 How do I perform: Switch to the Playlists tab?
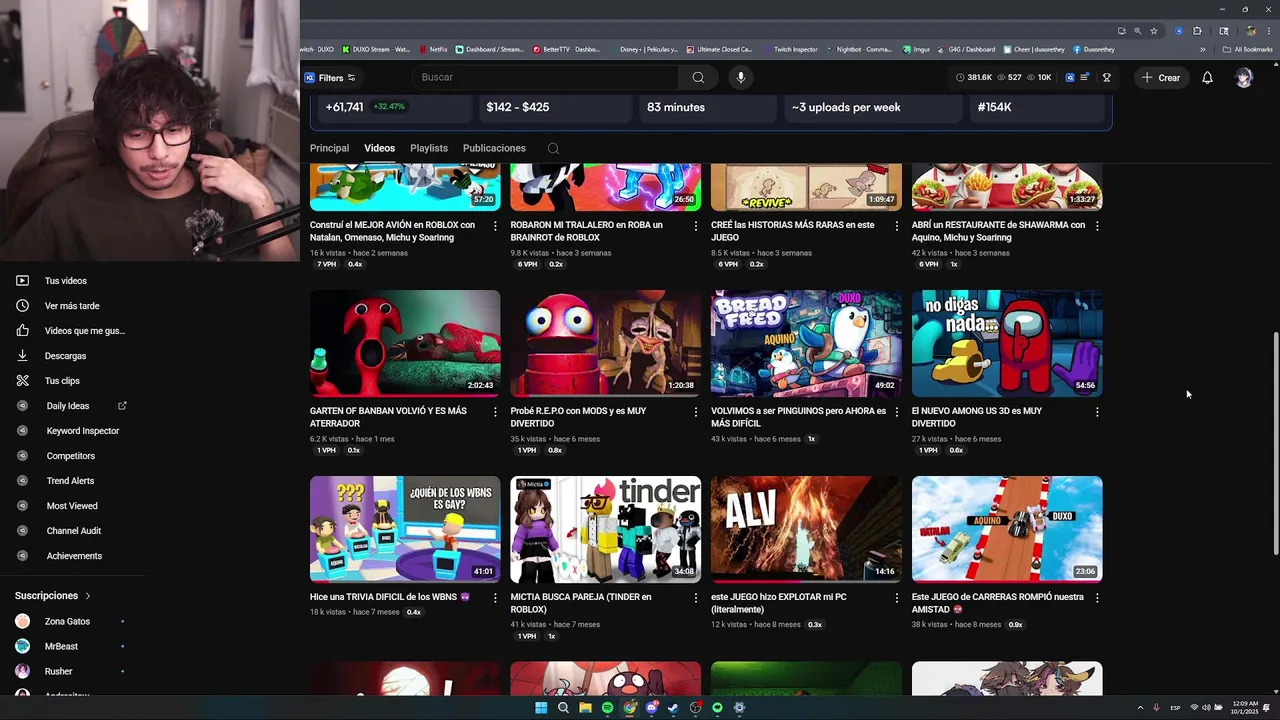pos(429,148)
